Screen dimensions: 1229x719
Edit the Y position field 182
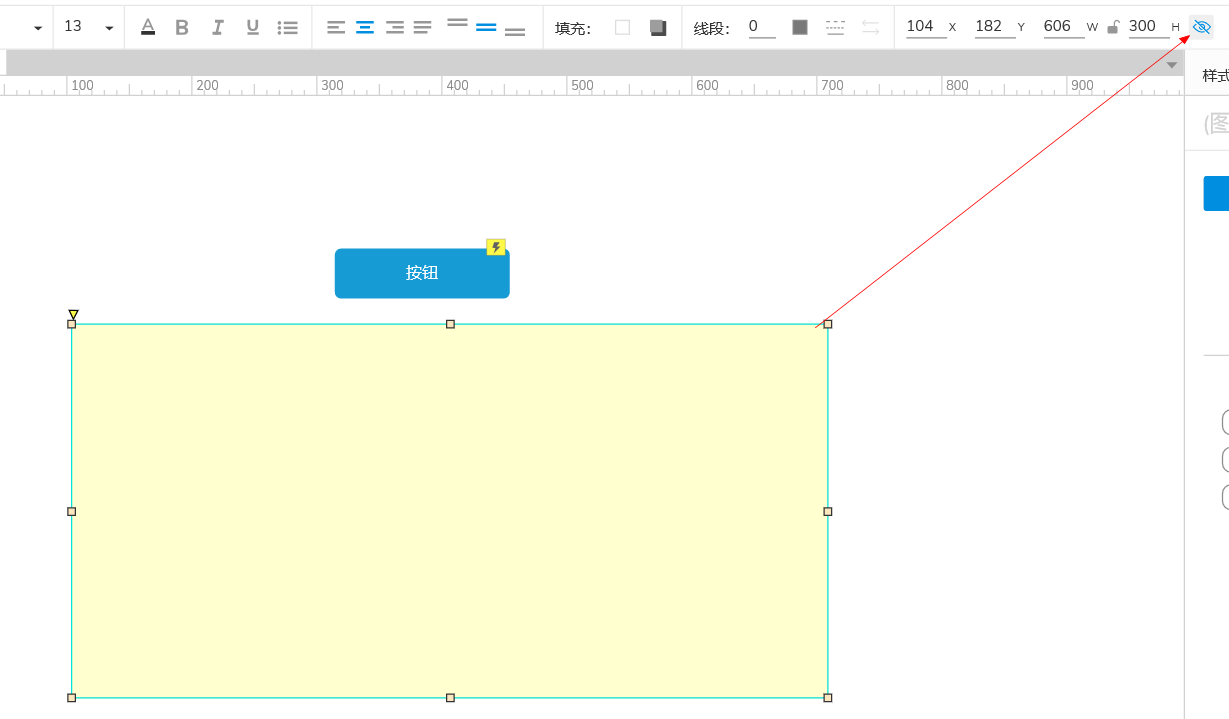[x=994, y=27]
